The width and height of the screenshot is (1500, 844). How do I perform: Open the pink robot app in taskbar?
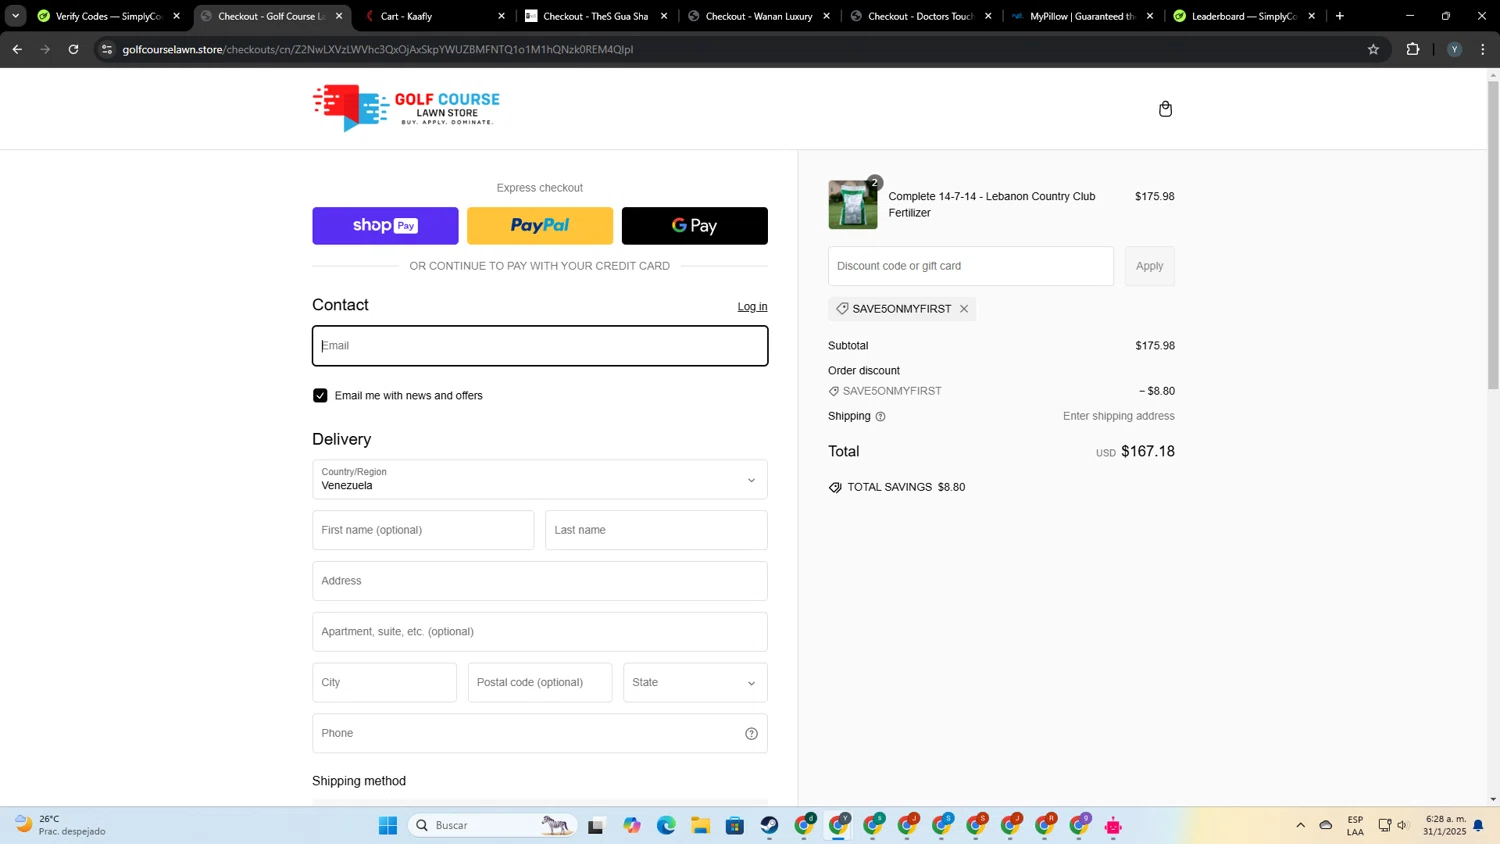1113,826
